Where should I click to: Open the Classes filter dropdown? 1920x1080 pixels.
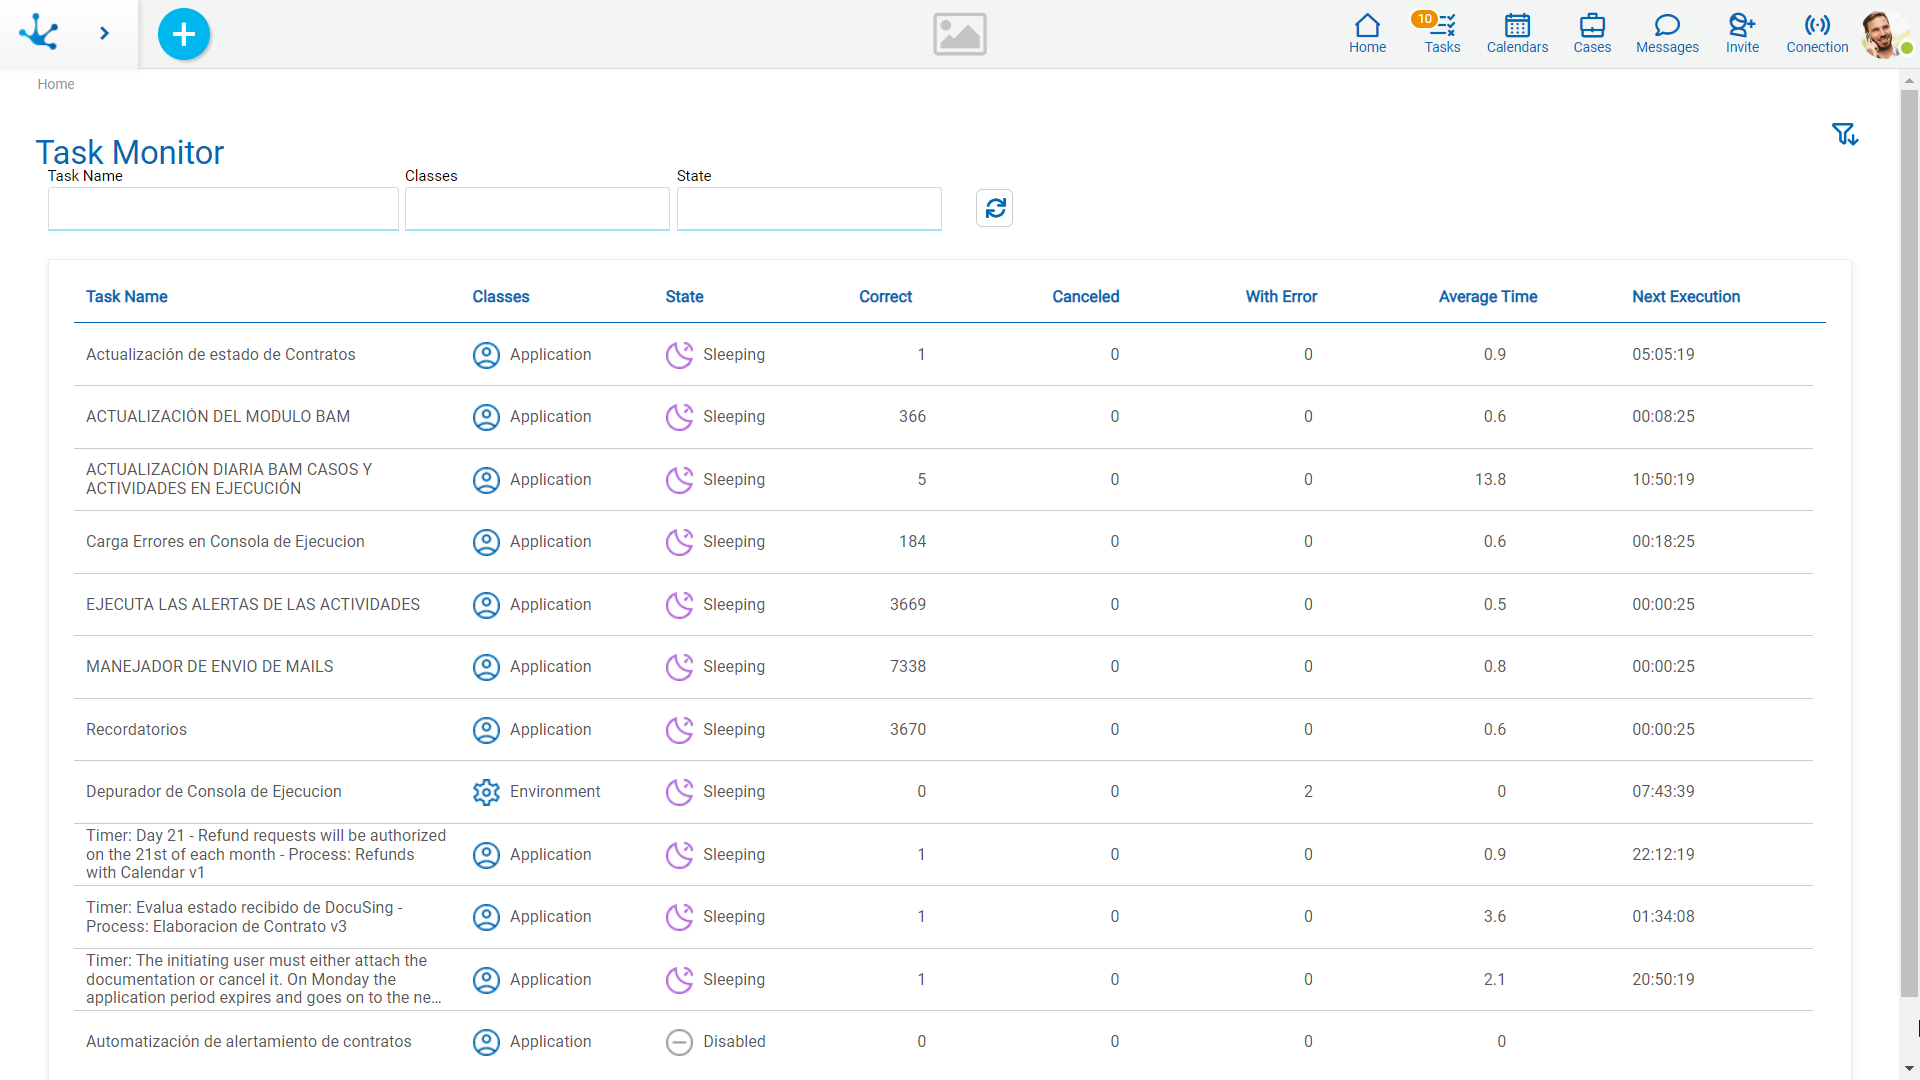coord(537,209)
